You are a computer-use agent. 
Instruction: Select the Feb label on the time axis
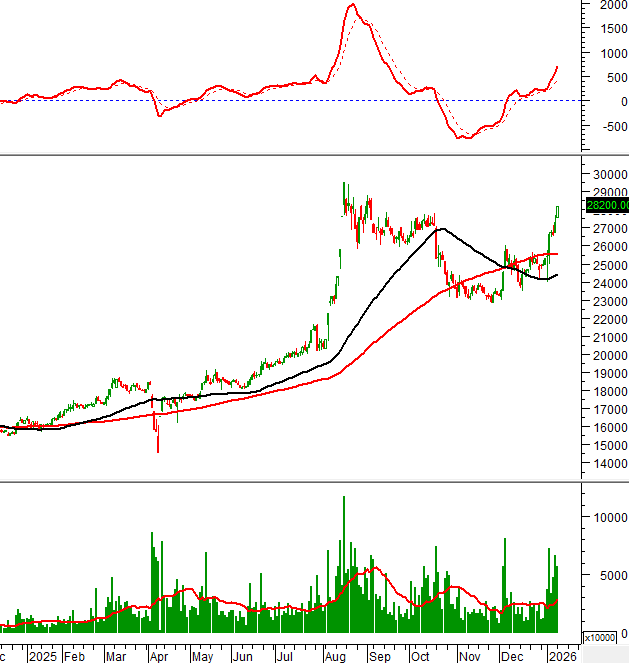click(74, 657)
